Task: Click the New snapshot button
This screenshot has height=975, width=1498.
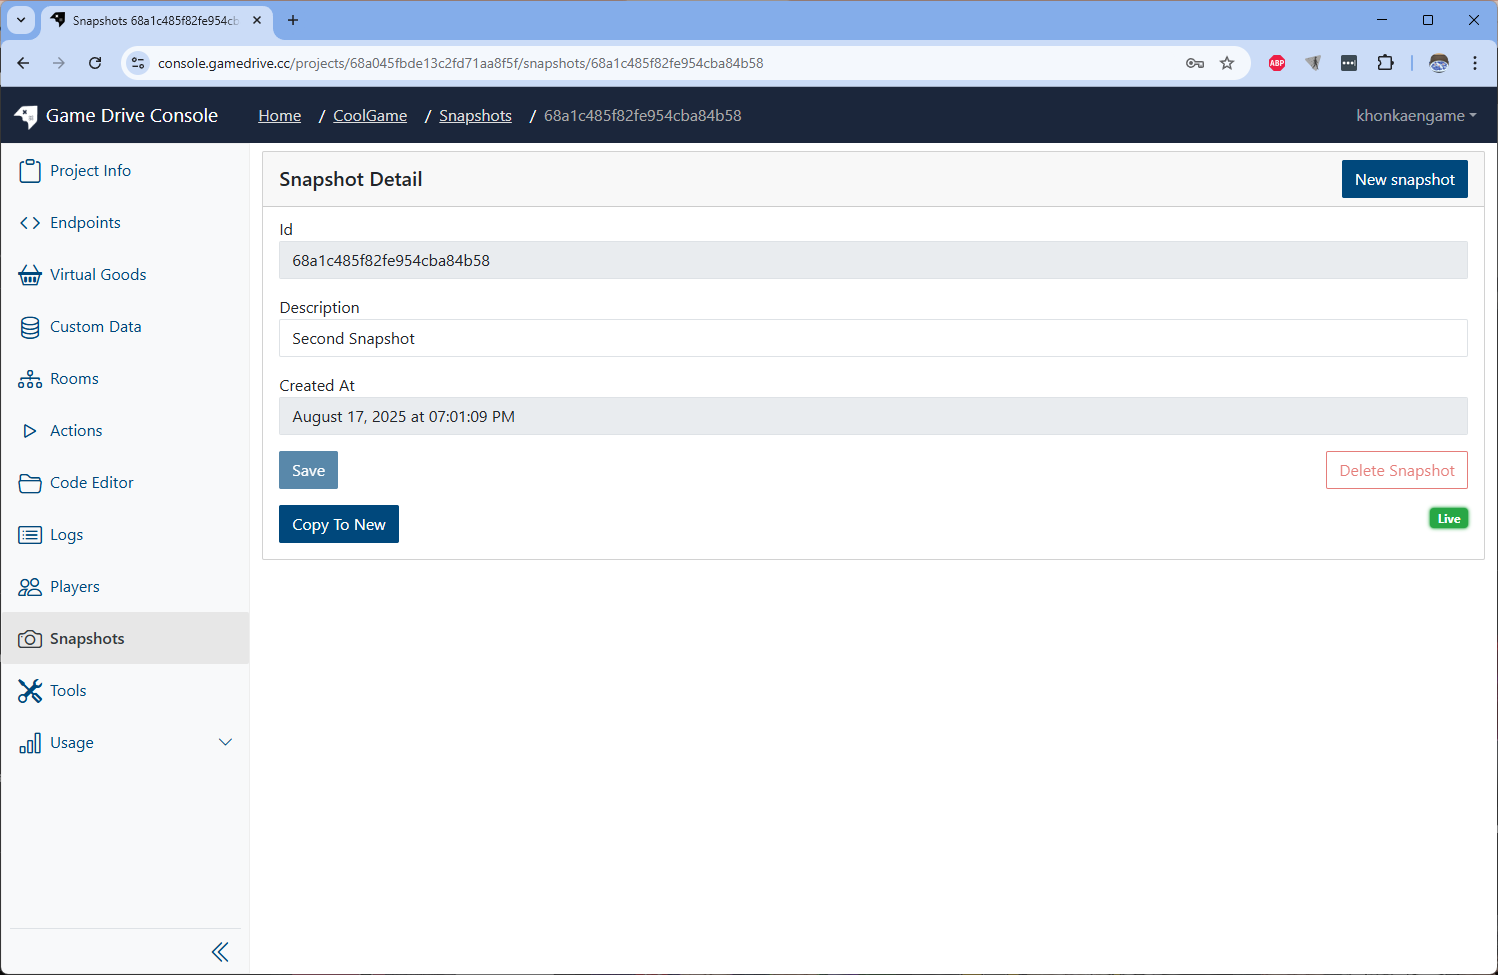Action: pos(1404,180)
